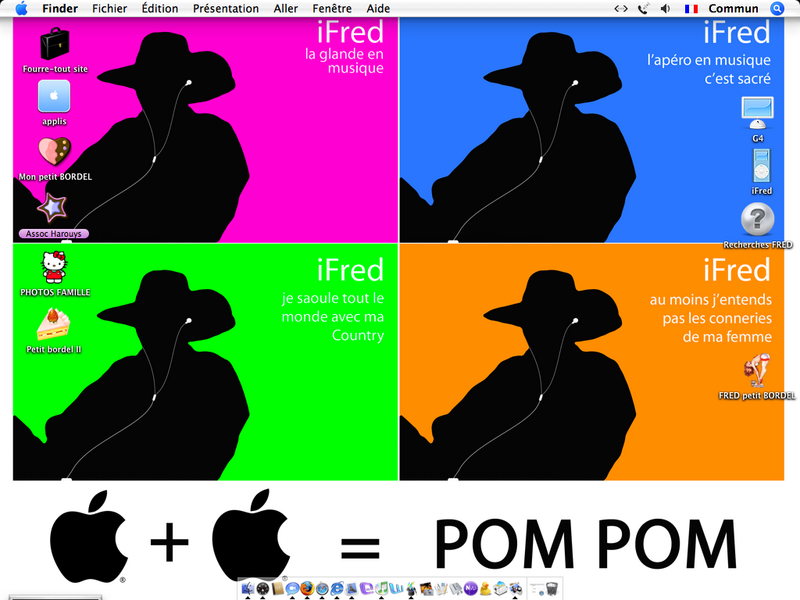
Task: Open Address Book from the Dock
Action: click(278, 588)
